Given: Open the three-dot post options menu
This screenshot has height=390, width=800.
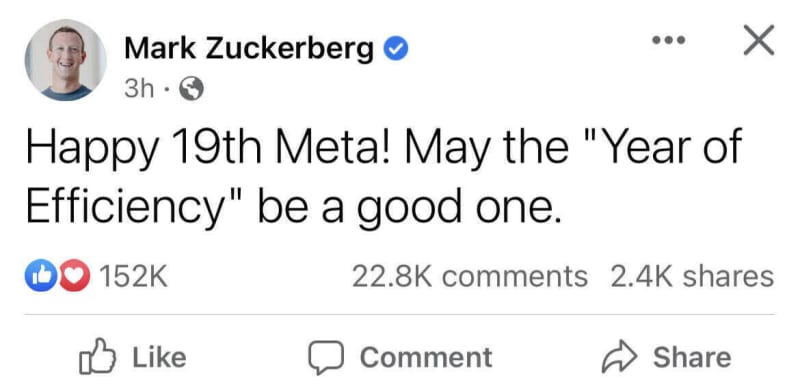Looking at the screenshot, I should coord(668,39).
